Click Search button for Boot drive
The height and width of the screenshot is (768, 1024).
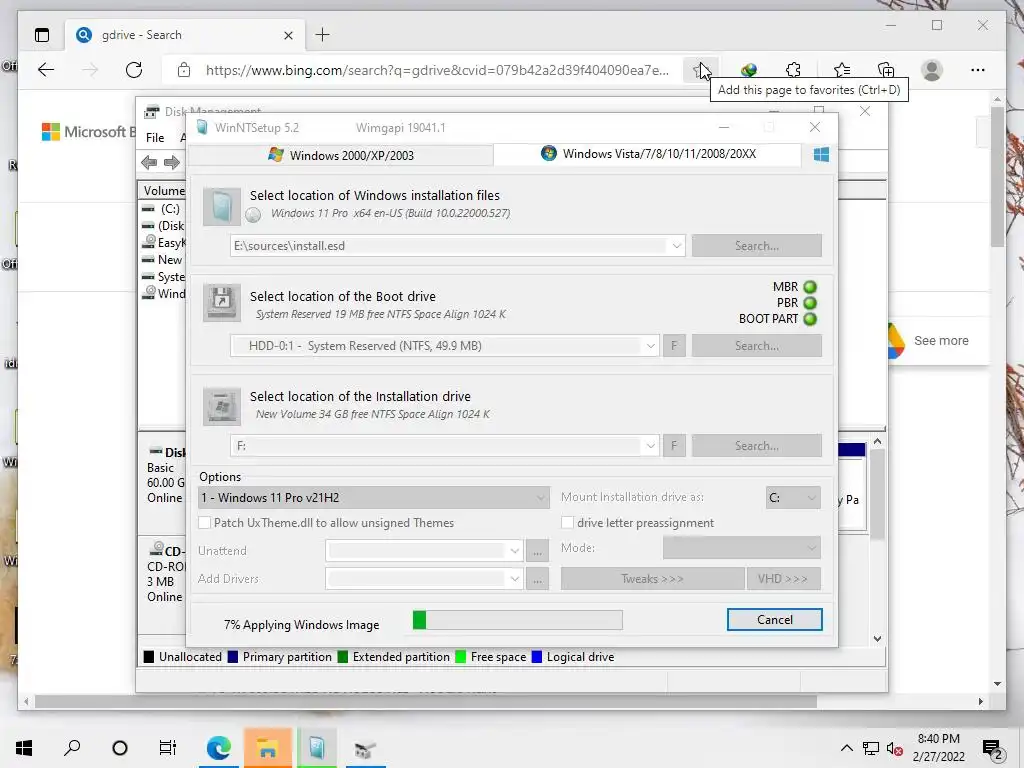click(756, 346)
